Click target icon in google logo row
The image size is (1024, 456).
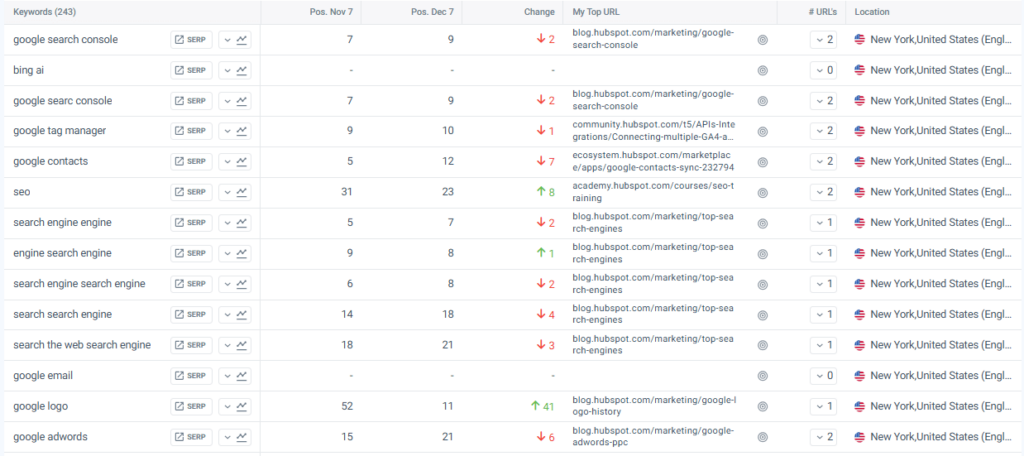[x=762, y=407]
